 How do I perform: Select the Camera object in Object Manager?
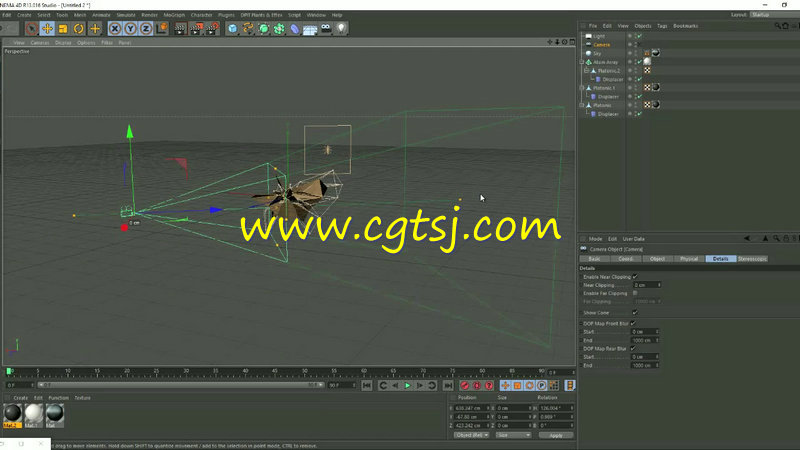pyautogui.click(x=602, y=45)
